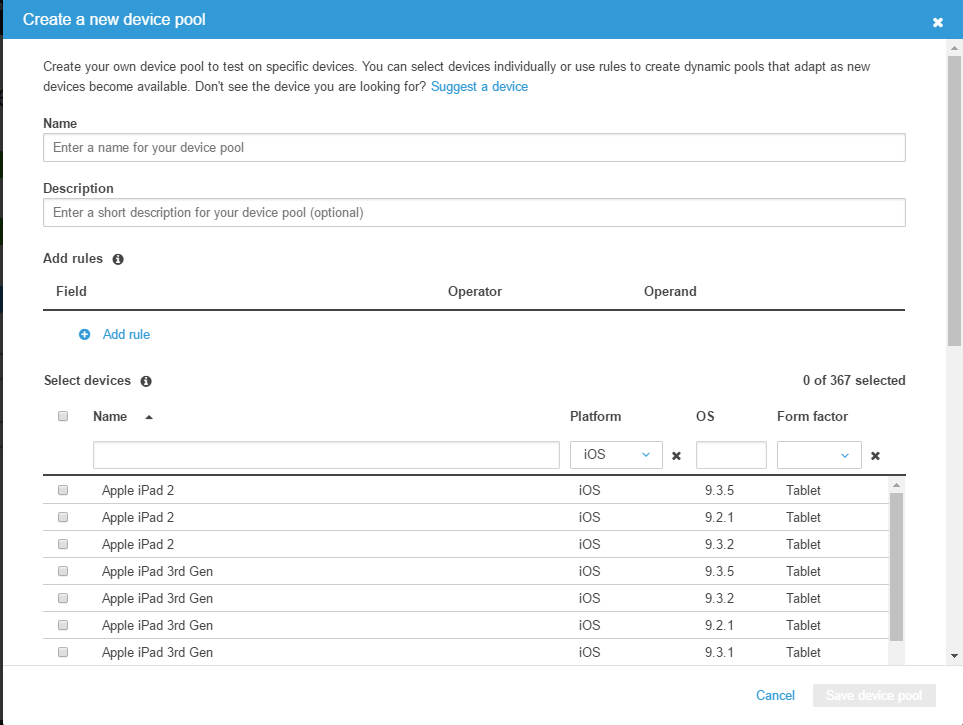Focus the device pool Name input field
This screenshot has height=725, width=963.
474,148
